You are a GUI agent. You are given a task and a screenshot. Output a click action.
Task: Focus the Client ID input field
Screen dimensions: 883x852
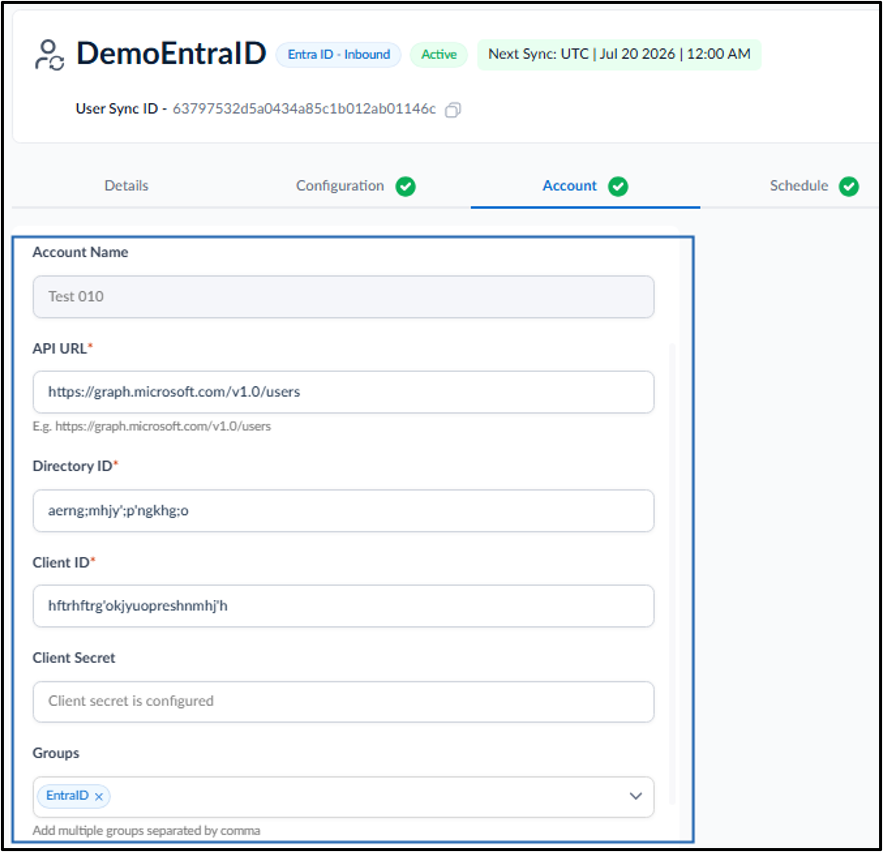coord(344,606)
